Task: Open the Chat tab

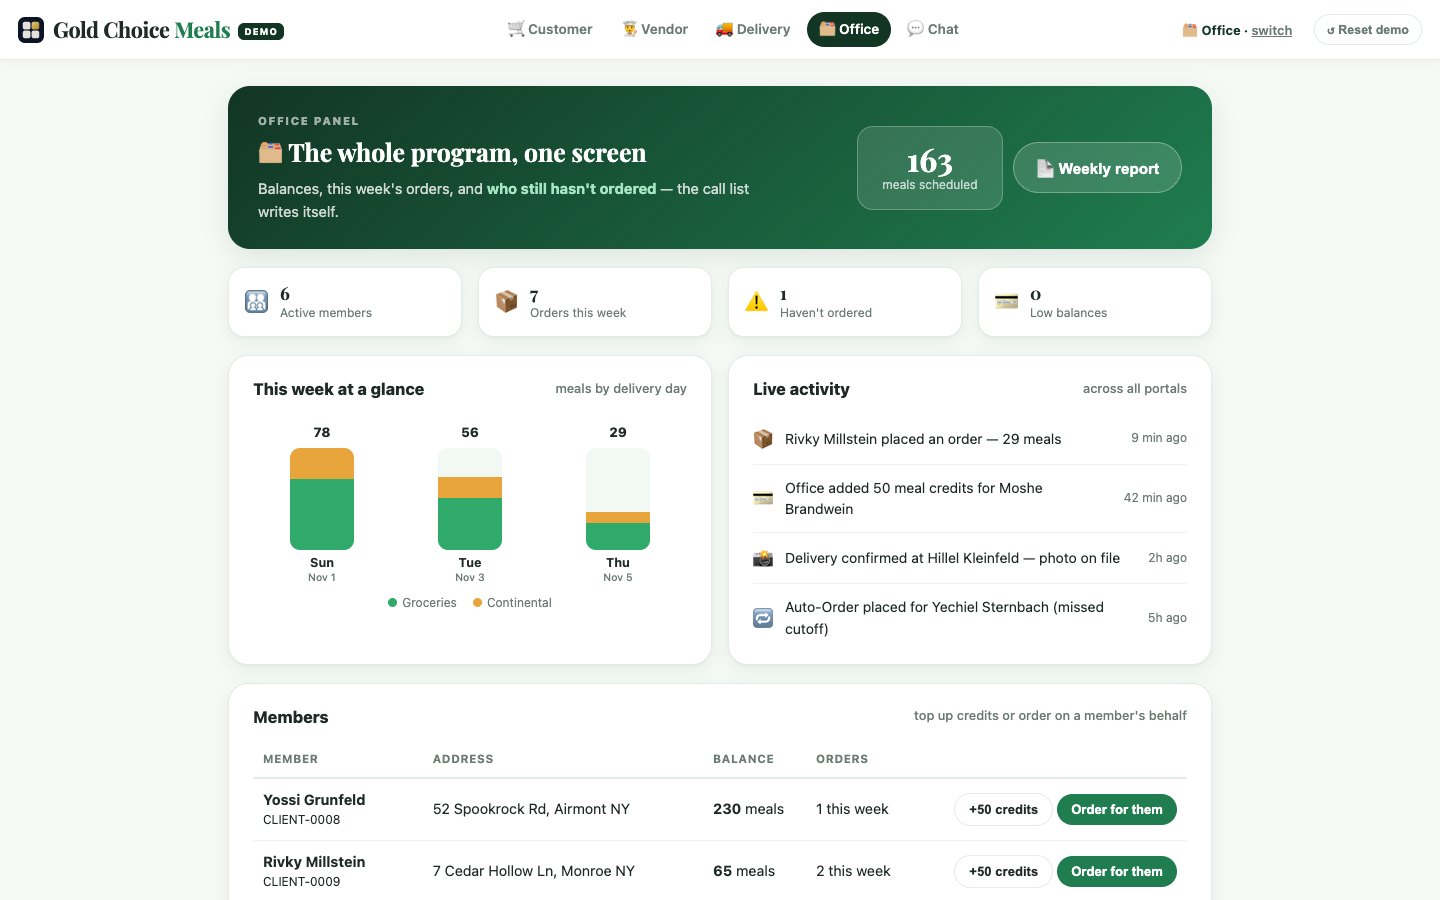Action: tap(933, 30)
